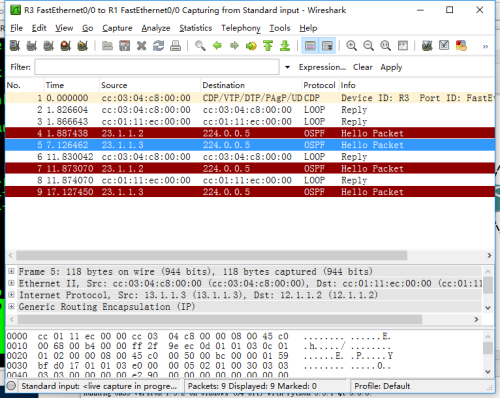Sort by the Time column header
This screenshot has width=500, height=398.
[72, 85]
